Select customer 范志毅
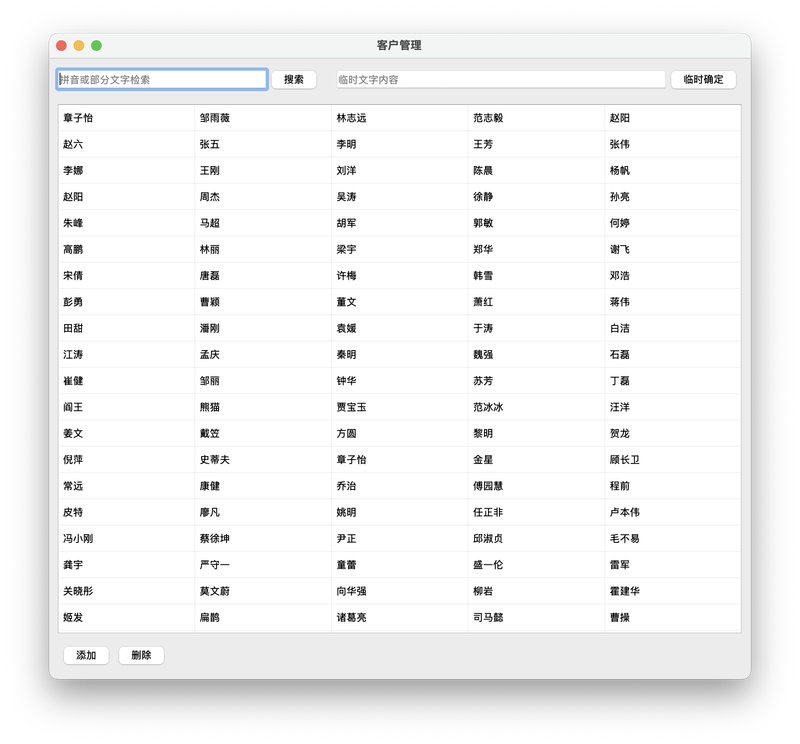 537,118
